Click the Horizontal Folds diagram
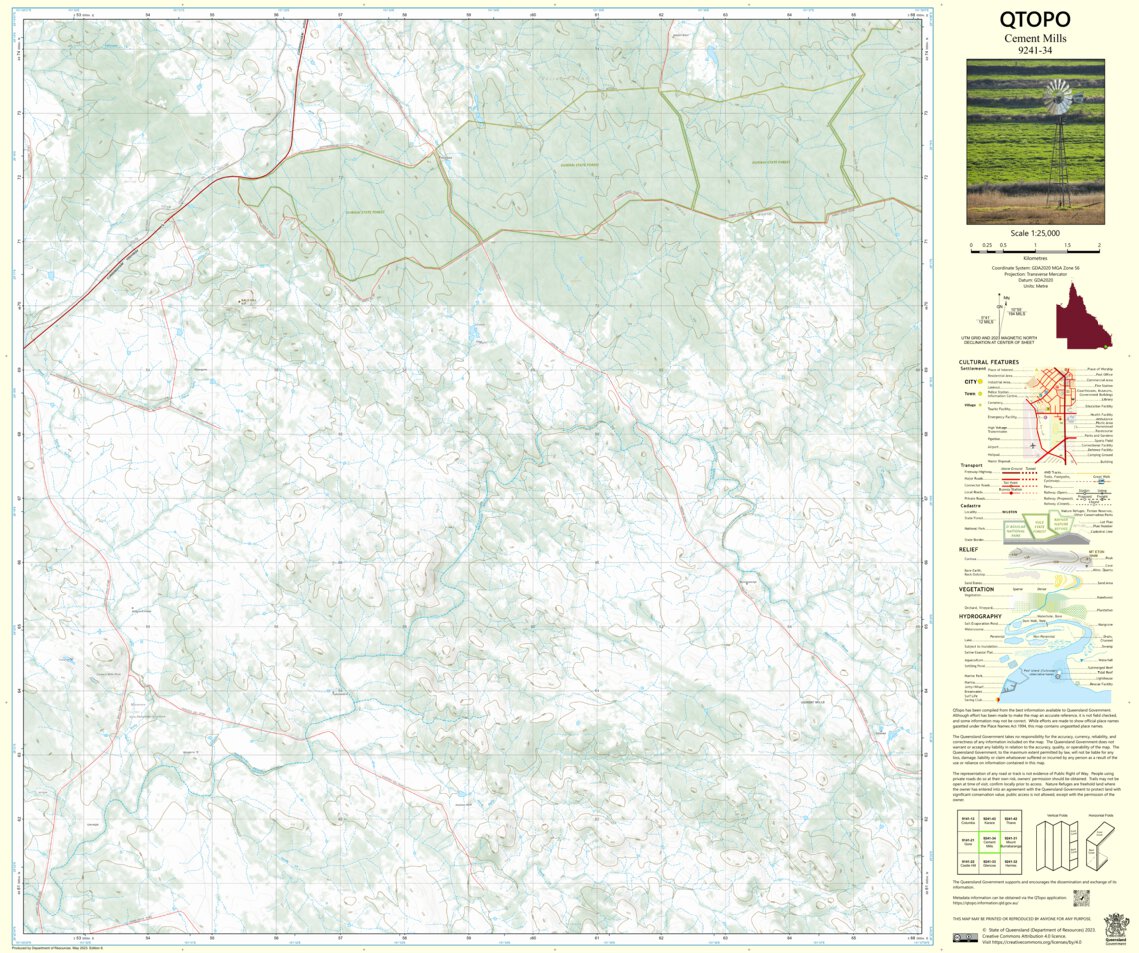This screenshot has height=953, width=1139. tap(1099, 845)
